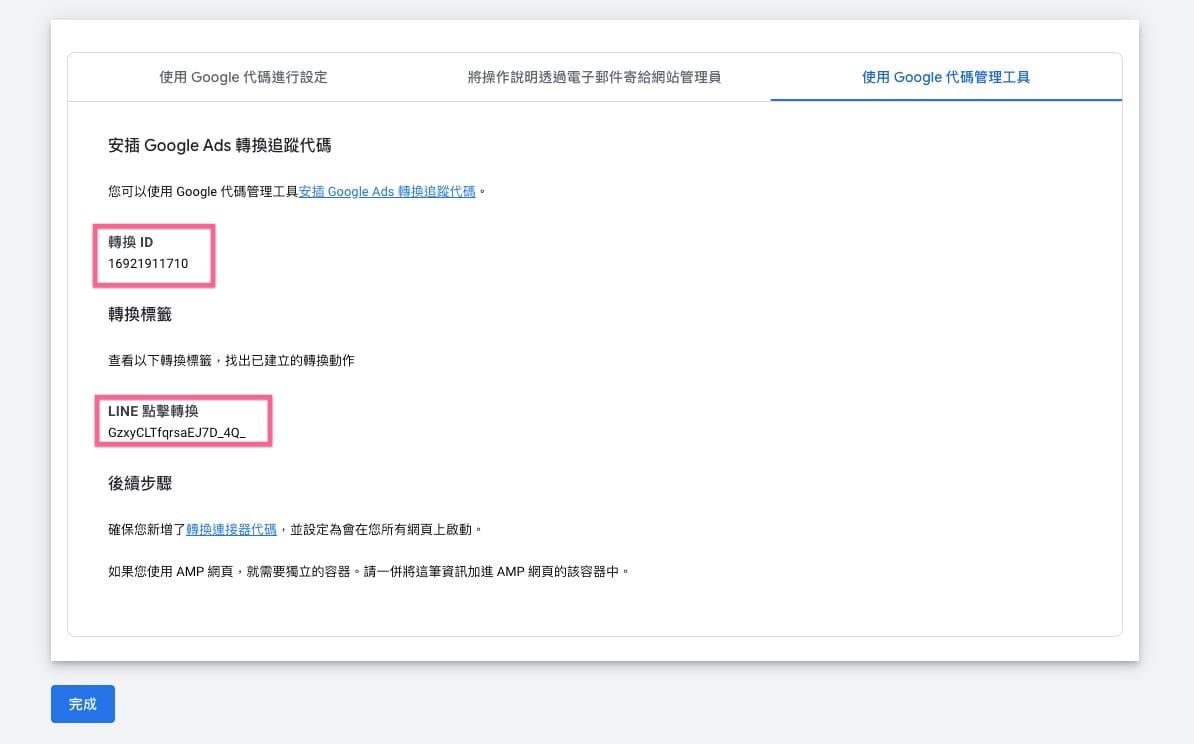Viewport: 1194px width, 744px height.
Task: Click the 轉換 ID label
Action: 130,242
